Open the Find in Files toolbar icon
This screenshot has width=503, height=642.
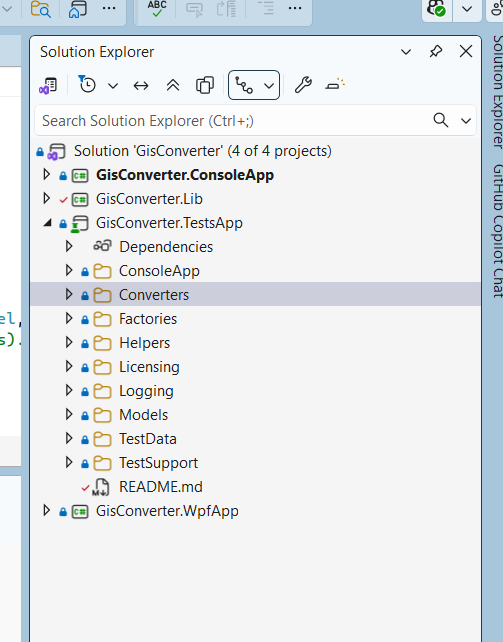click(41, 9)
